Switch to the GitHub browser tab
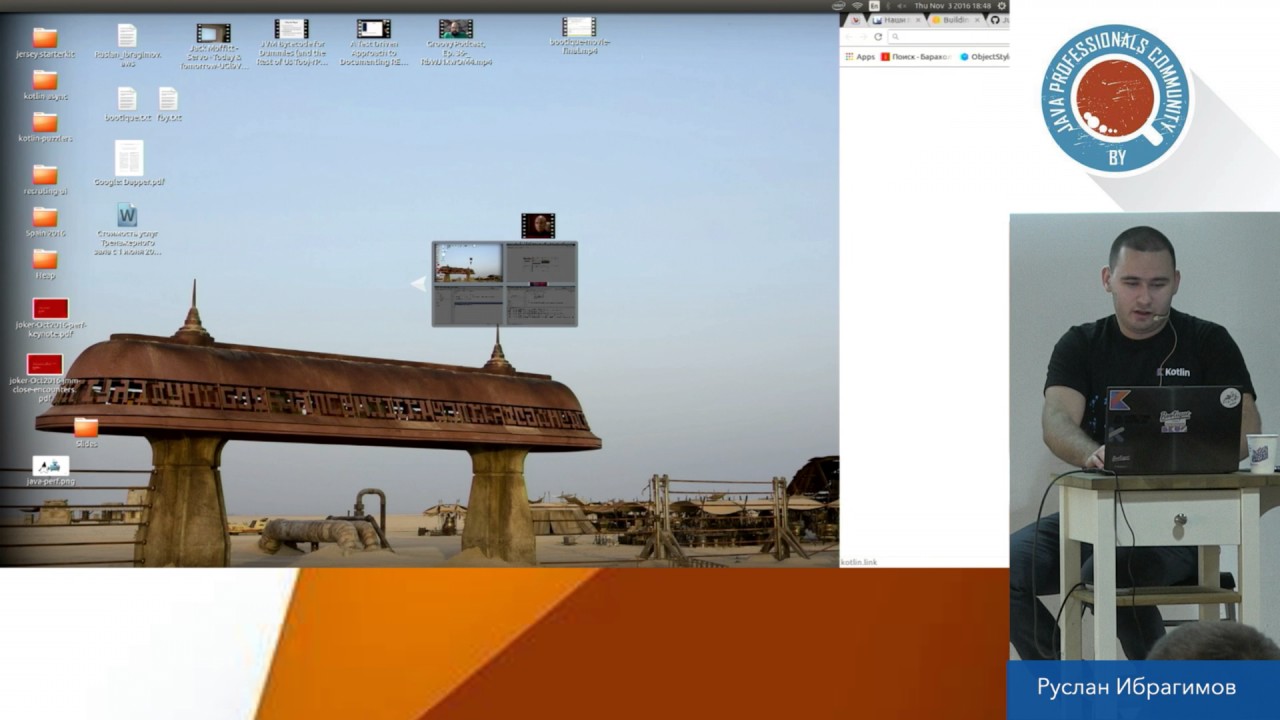The image size is (1280, 720). point(998,20)
